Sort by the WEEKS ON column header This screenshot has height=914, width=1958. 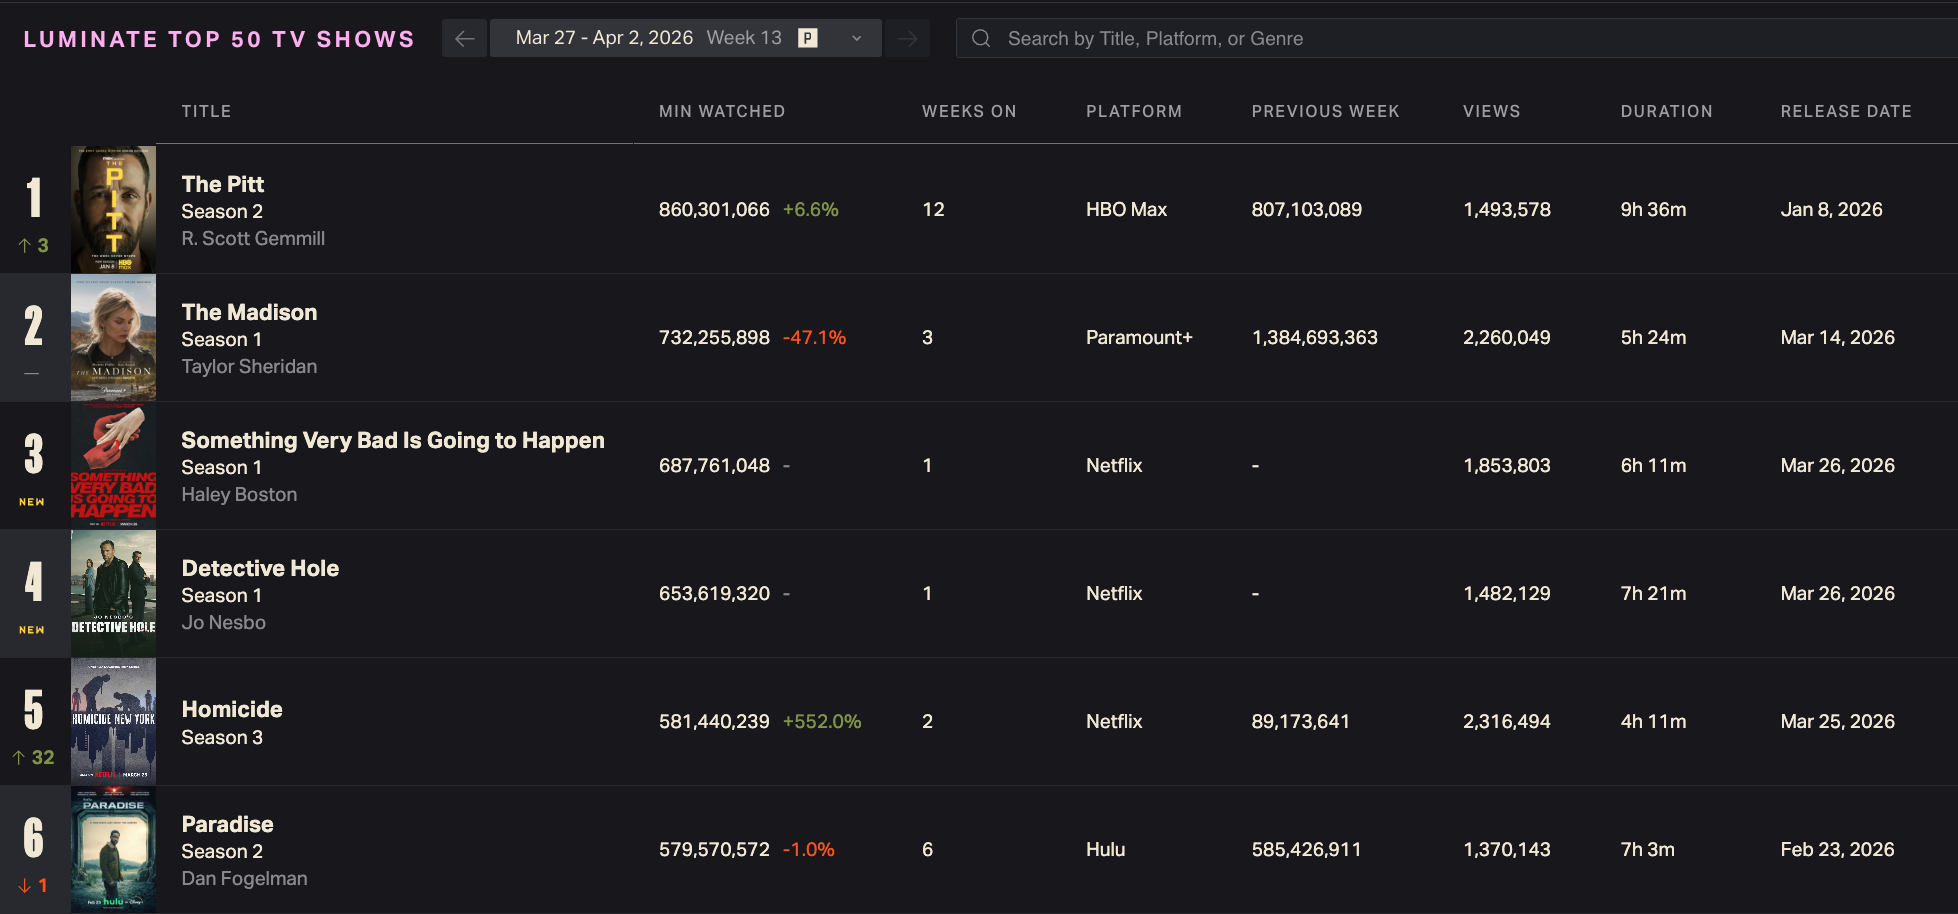968,111
